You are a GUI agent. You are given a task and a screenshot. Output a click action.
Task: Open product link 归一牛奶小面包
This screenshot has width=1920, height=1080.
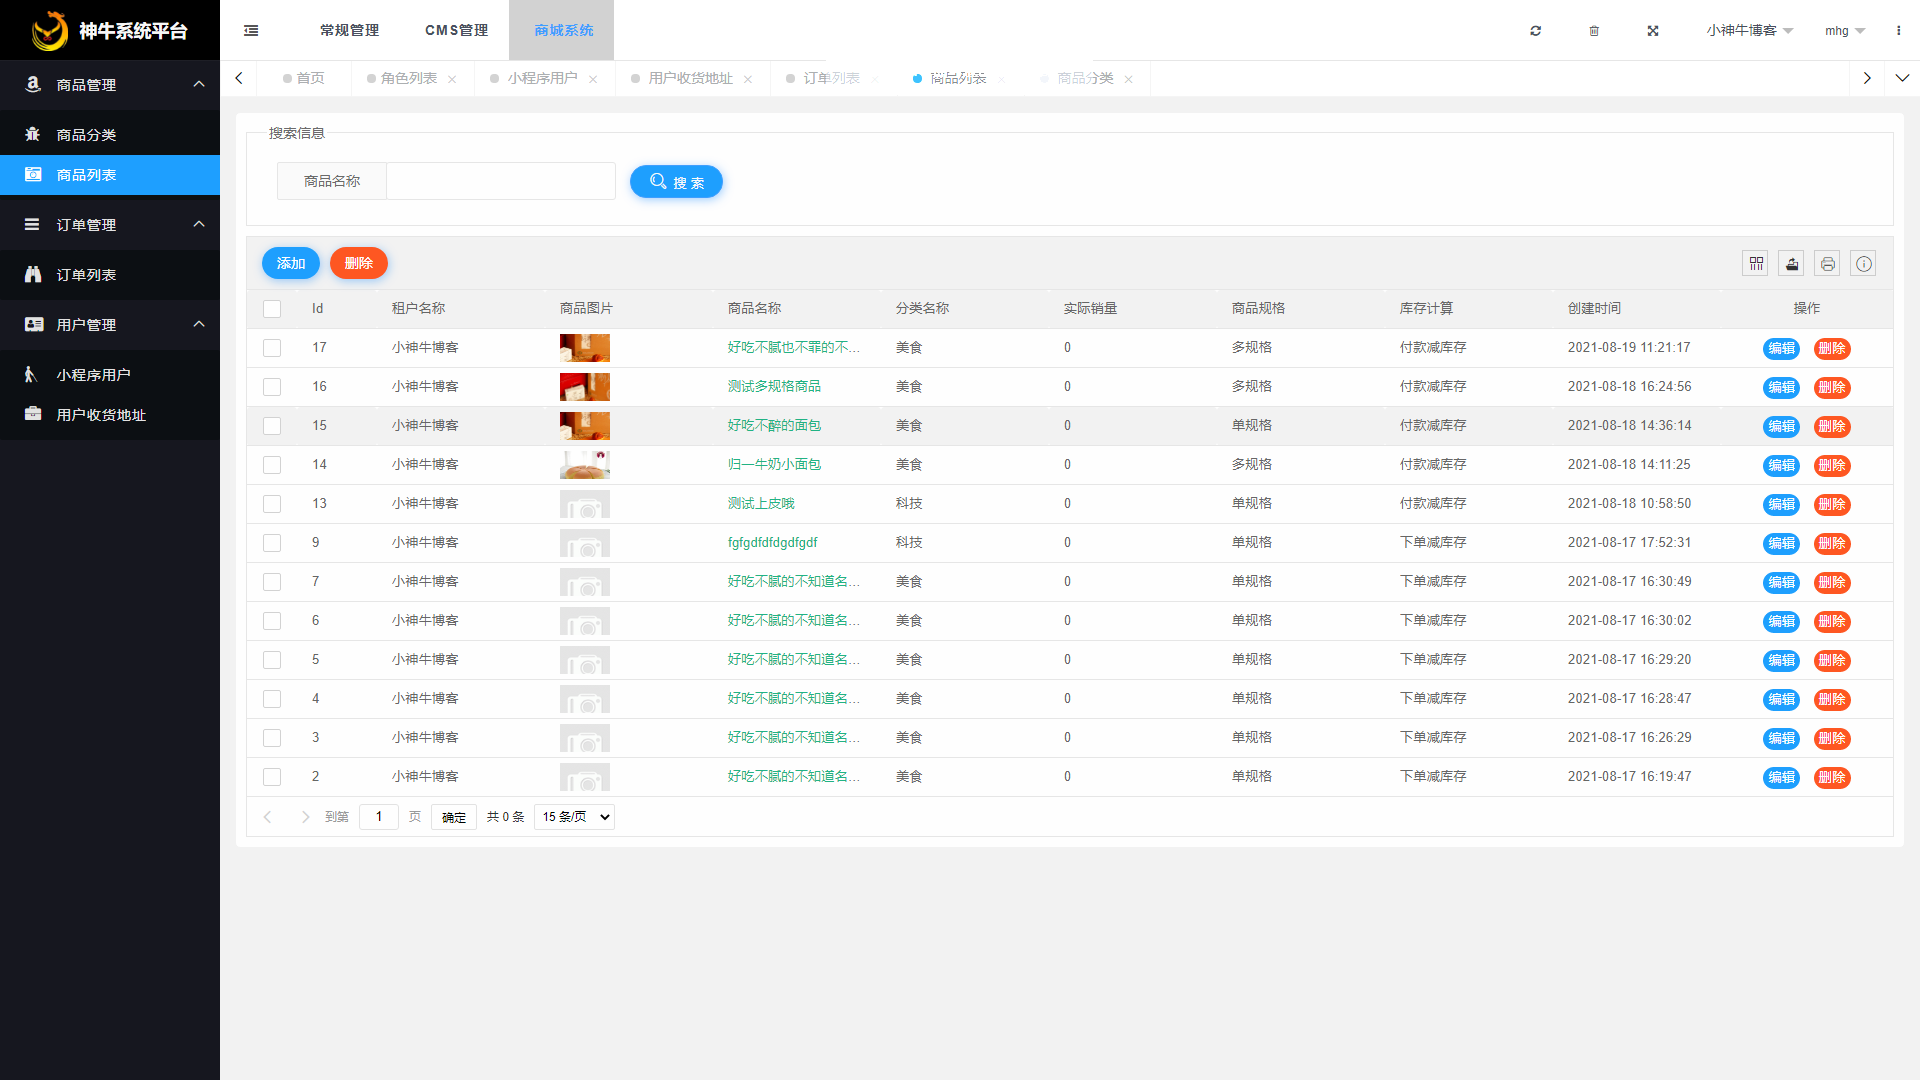click(x=774, y=465)
